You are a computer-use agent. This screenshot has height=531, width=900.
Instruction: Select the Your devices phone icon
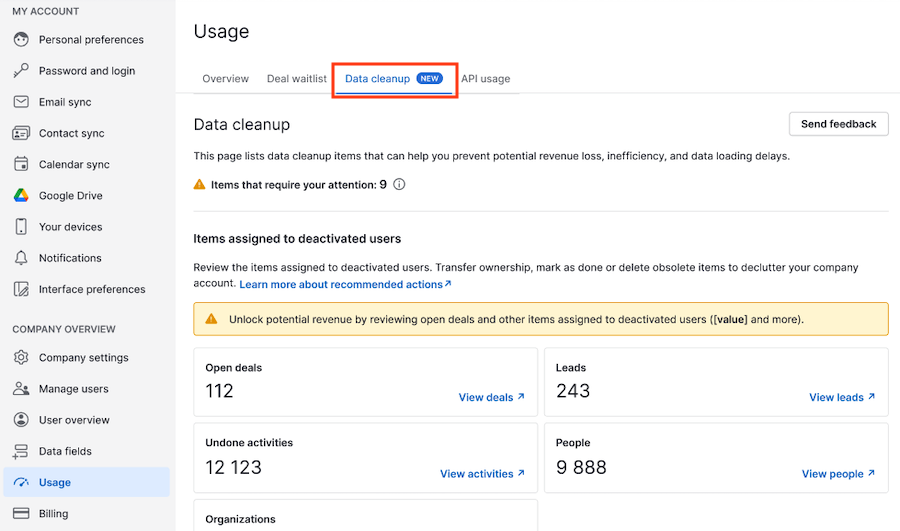tap(21, 227)
